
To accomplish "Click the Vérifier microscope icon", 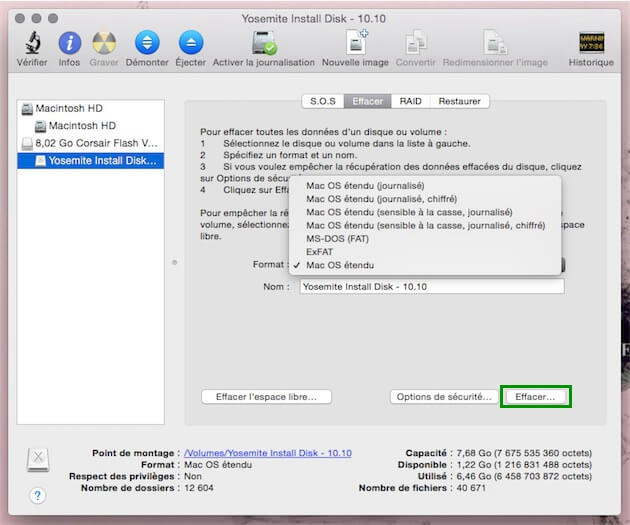I will point(32,42).
